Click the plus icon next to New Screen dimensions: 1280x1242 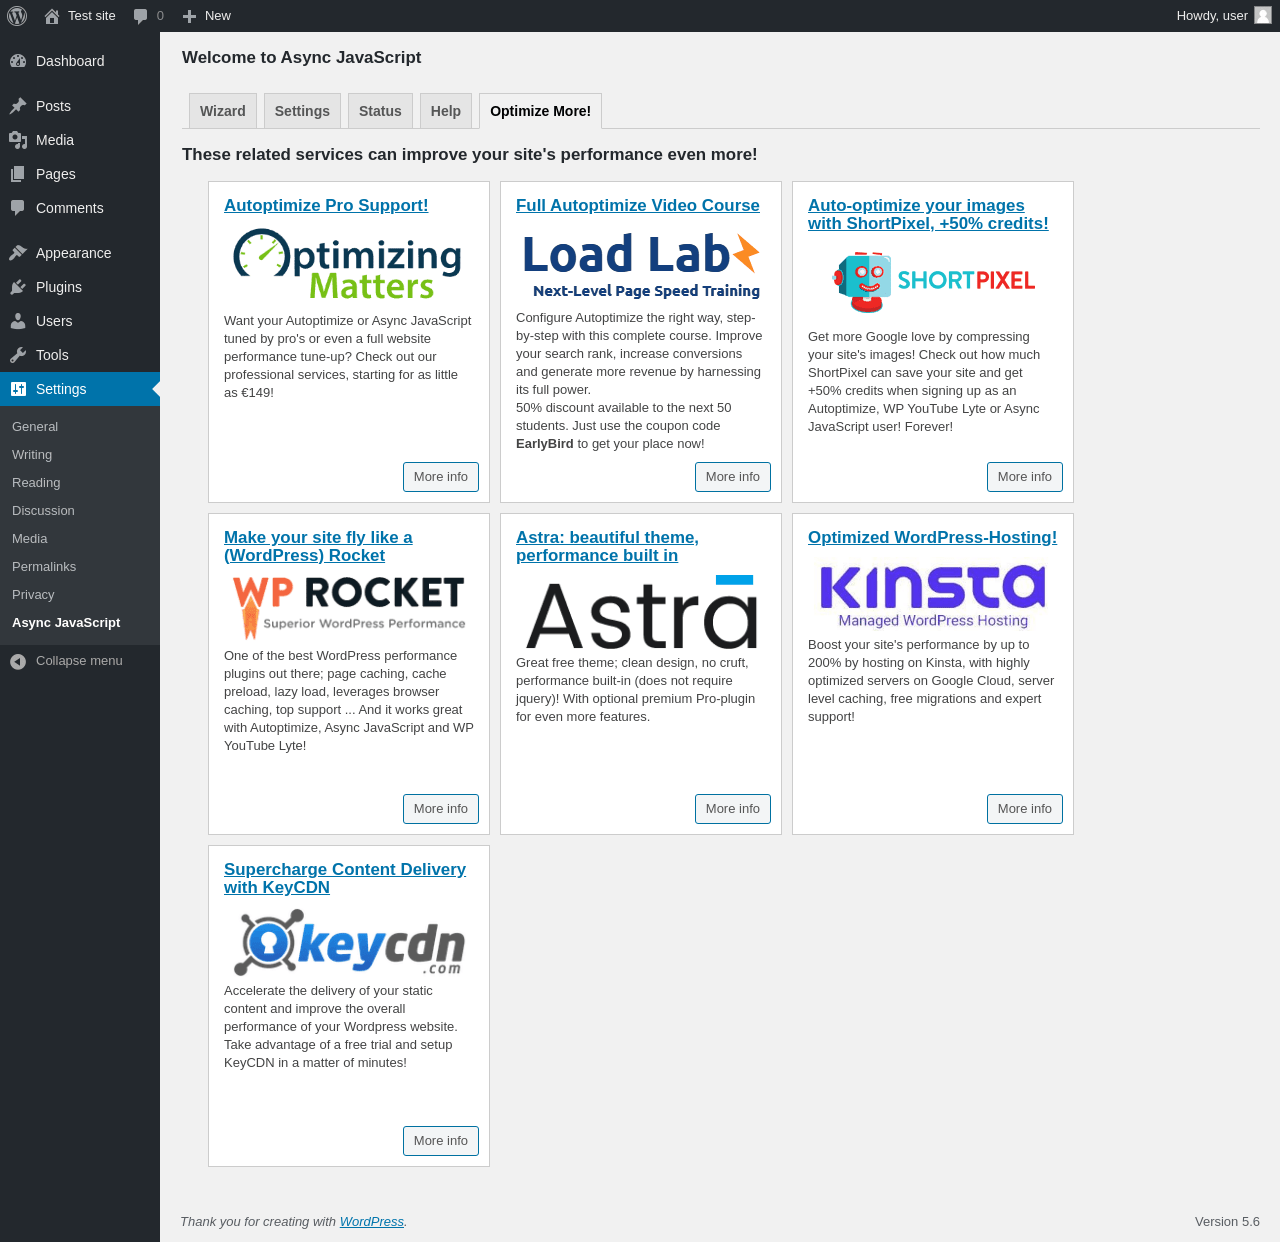[189, 16]
